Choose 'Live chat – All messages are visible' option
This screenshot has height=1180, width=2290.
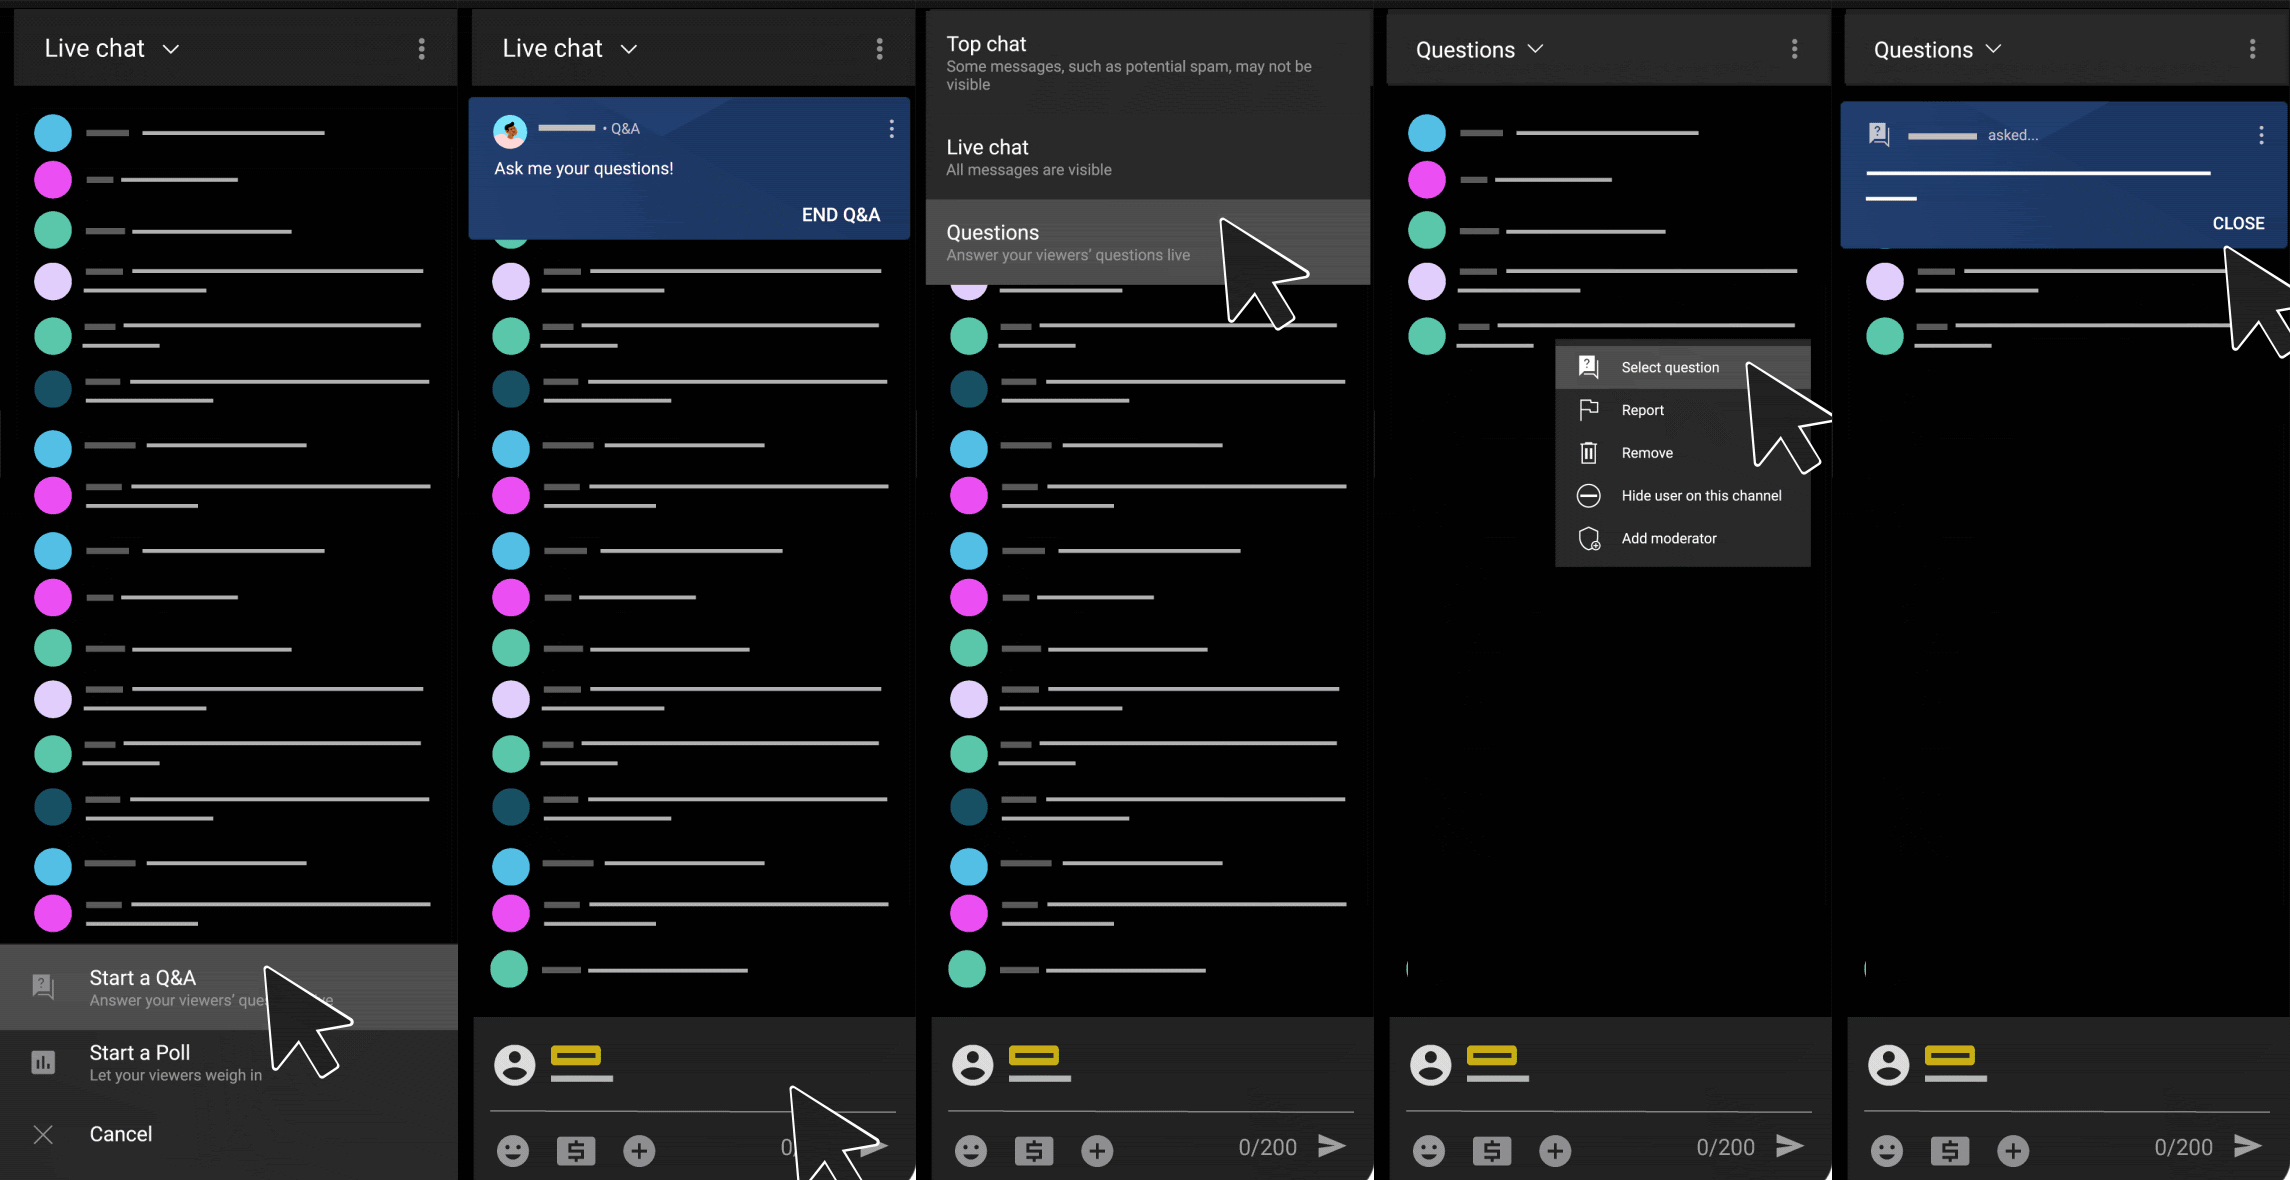pos(1148,157)
